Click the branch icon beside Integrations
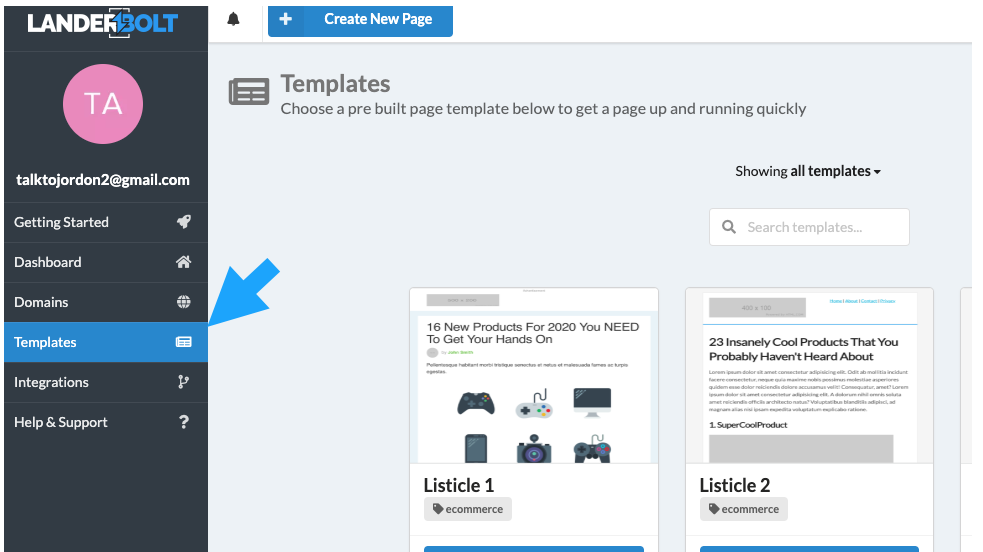This screenshot has width=983, height=552. (x=184, y=382)
